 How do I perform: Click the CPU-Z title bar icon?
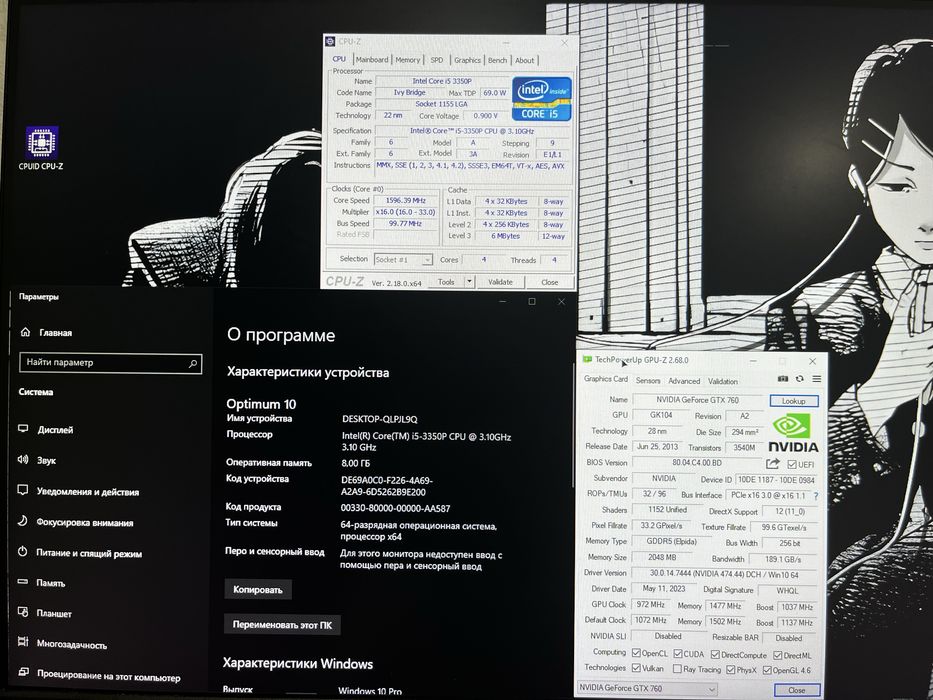[331, 42]
